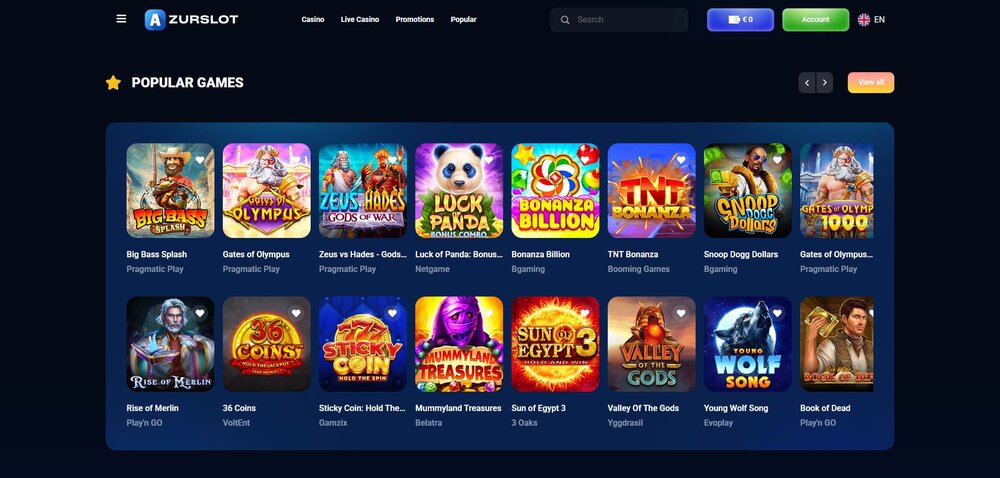Image resolution: width=1000 pixels, height=478 pixels.
Task: Show previous games with left arrow
Action: pos(807,83)
